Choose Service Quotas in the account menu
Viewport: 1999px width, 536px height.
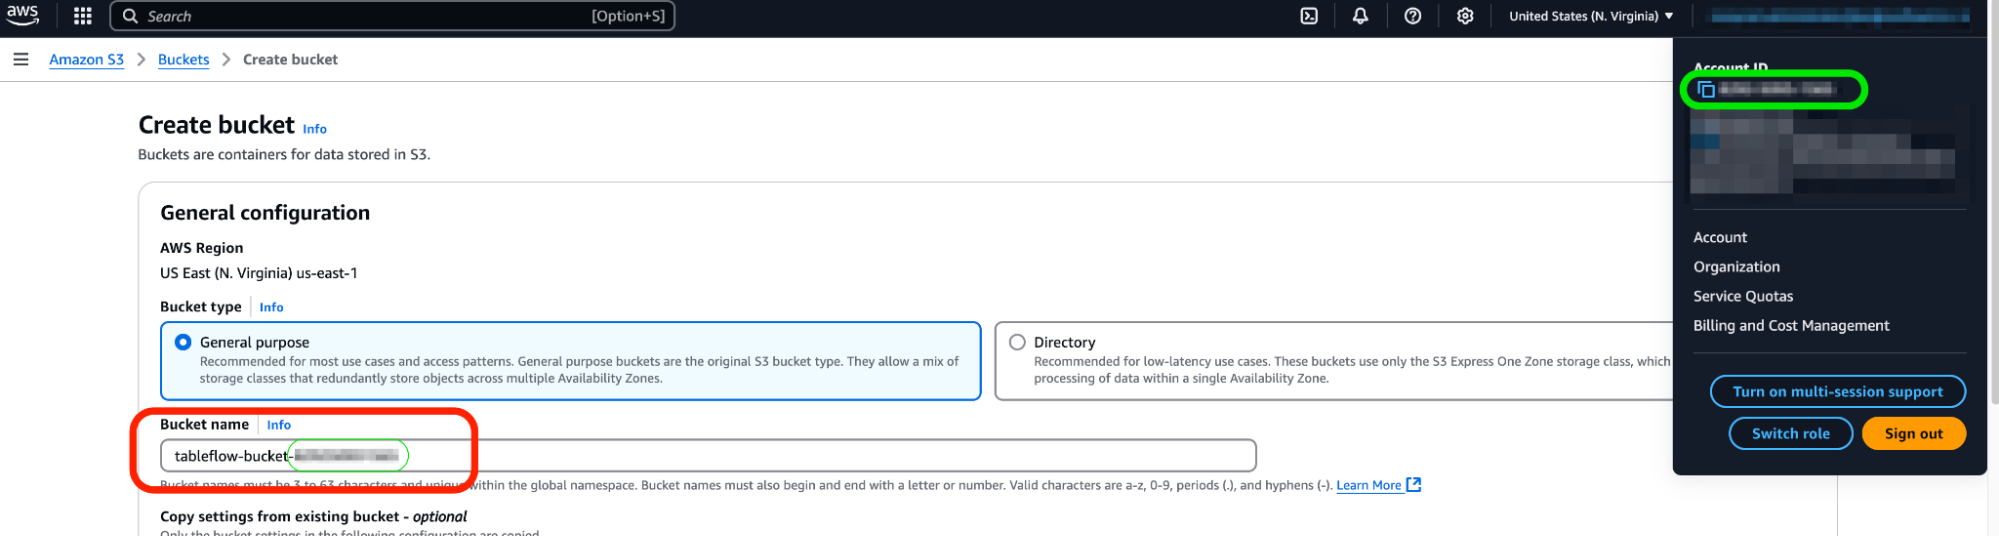1743,296
